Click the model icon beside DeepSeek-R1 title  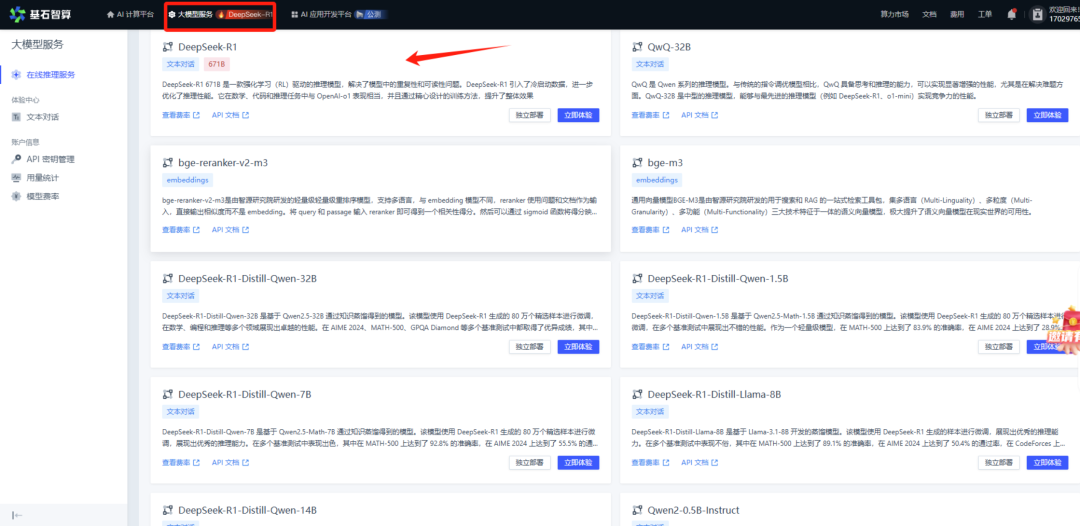tap(167, 48)
